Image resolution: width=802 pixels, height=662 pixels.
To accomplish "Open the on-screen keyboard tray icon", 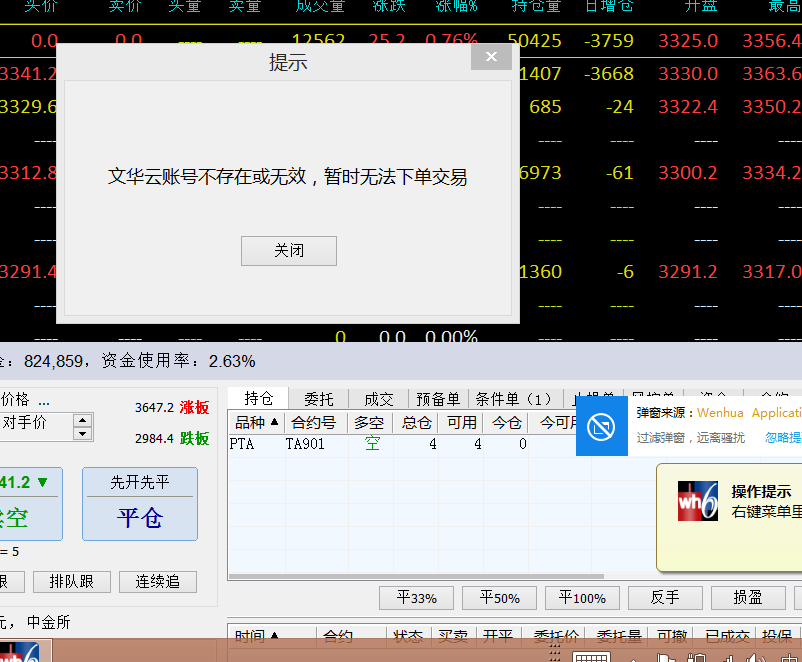I will [592, 657].
